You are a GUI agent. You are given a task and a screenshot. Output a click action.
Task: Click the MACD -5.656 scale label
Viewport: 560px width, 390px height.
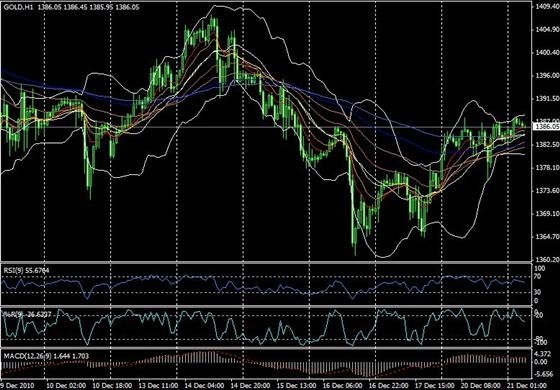pos(544,374)
